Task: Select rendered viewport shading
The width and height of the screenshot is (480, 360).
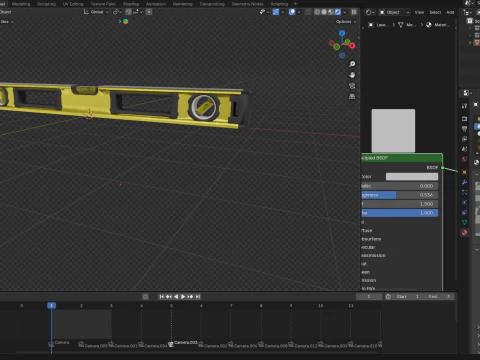Action: click(338, 12)
